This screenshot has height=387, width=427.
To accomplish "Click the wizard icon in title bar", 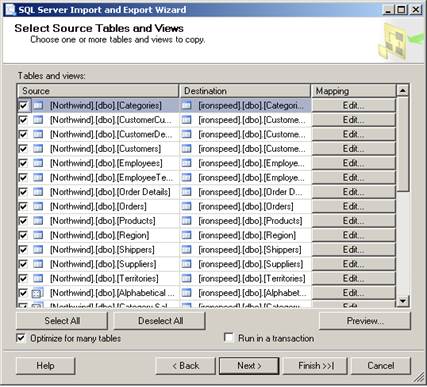I will [10, 9].
